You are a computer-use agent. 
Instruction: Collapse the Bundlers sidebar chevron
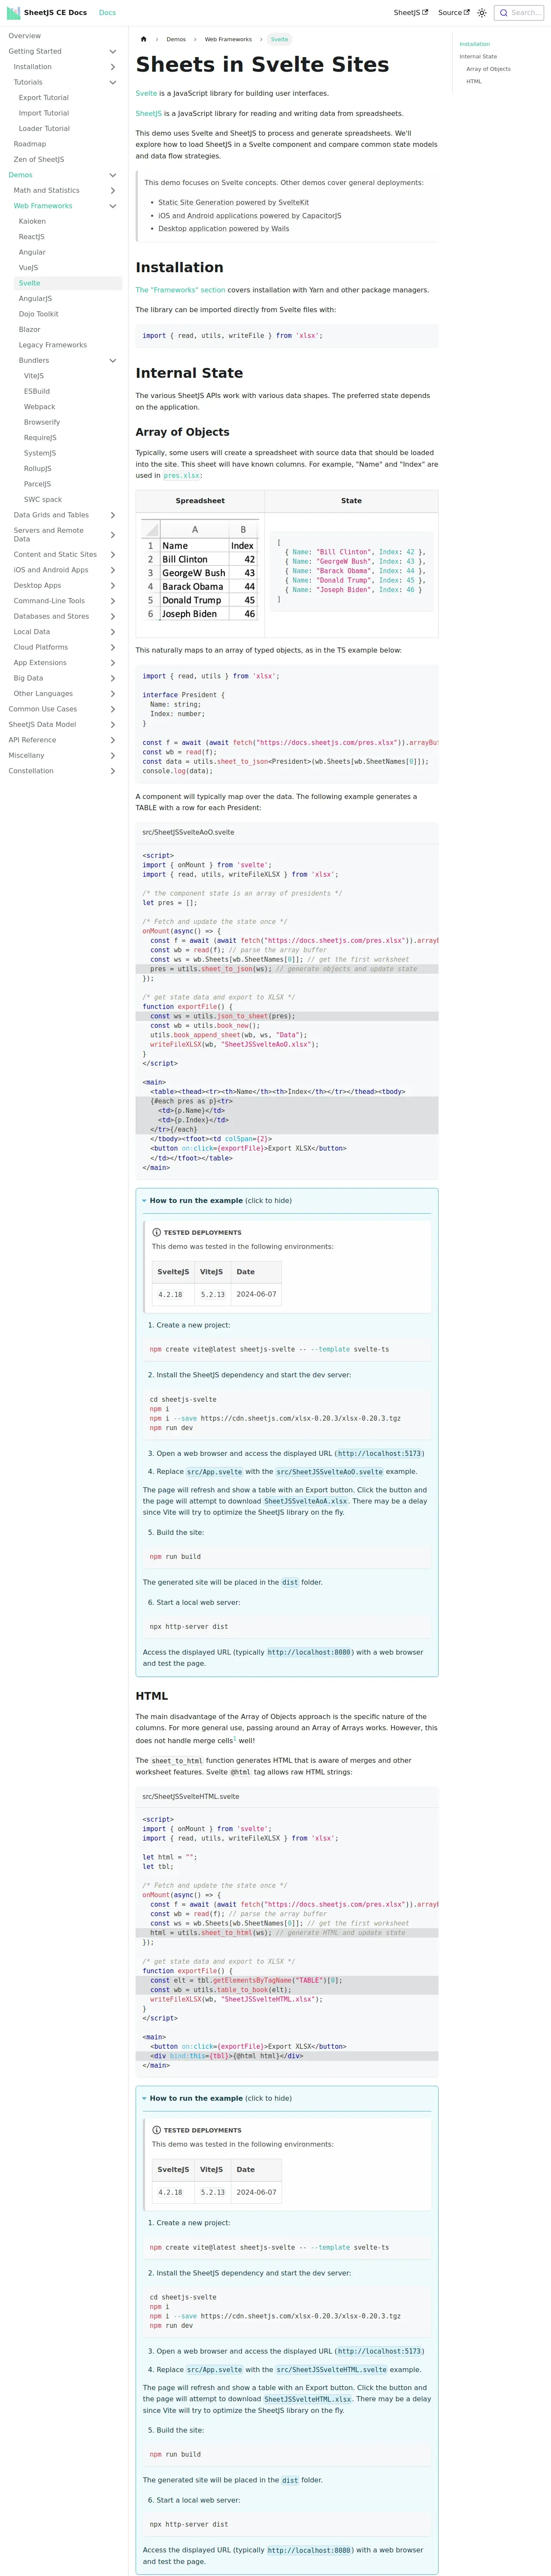[x=112, y=360]
